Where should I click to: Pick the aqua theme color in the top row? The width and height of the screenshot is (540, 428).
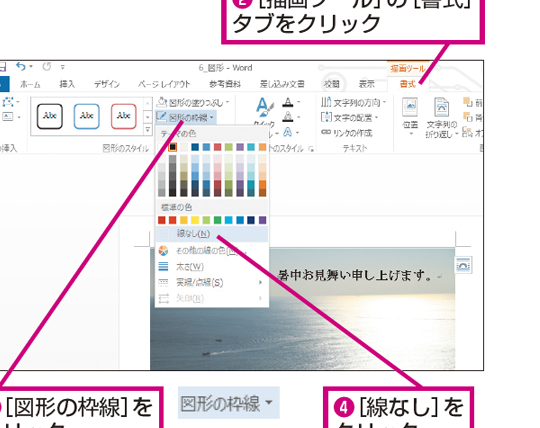tap(251, 147)
